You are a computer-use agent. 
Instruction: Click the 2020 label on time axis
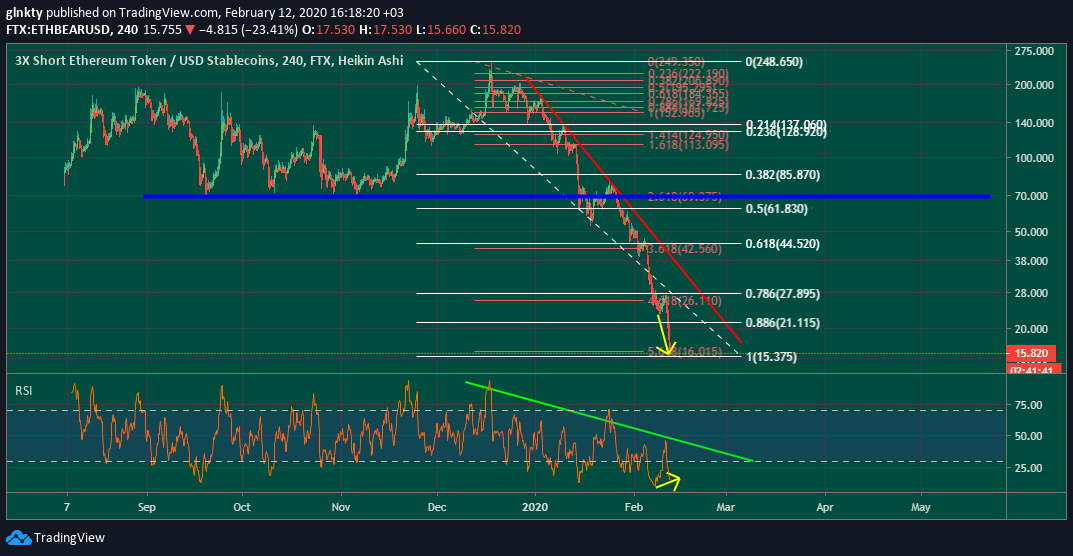[x=535, y=509]
